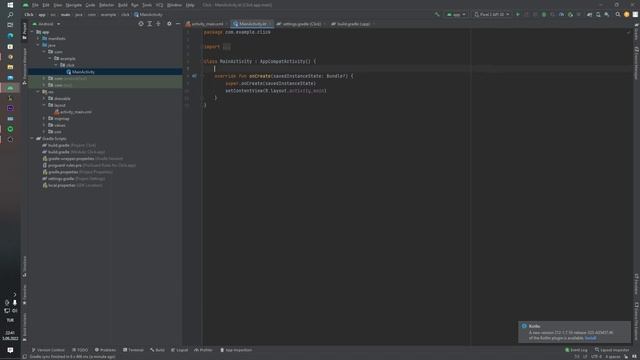
Task: Open the Android project view dropdown
Action: coord(46,24)
